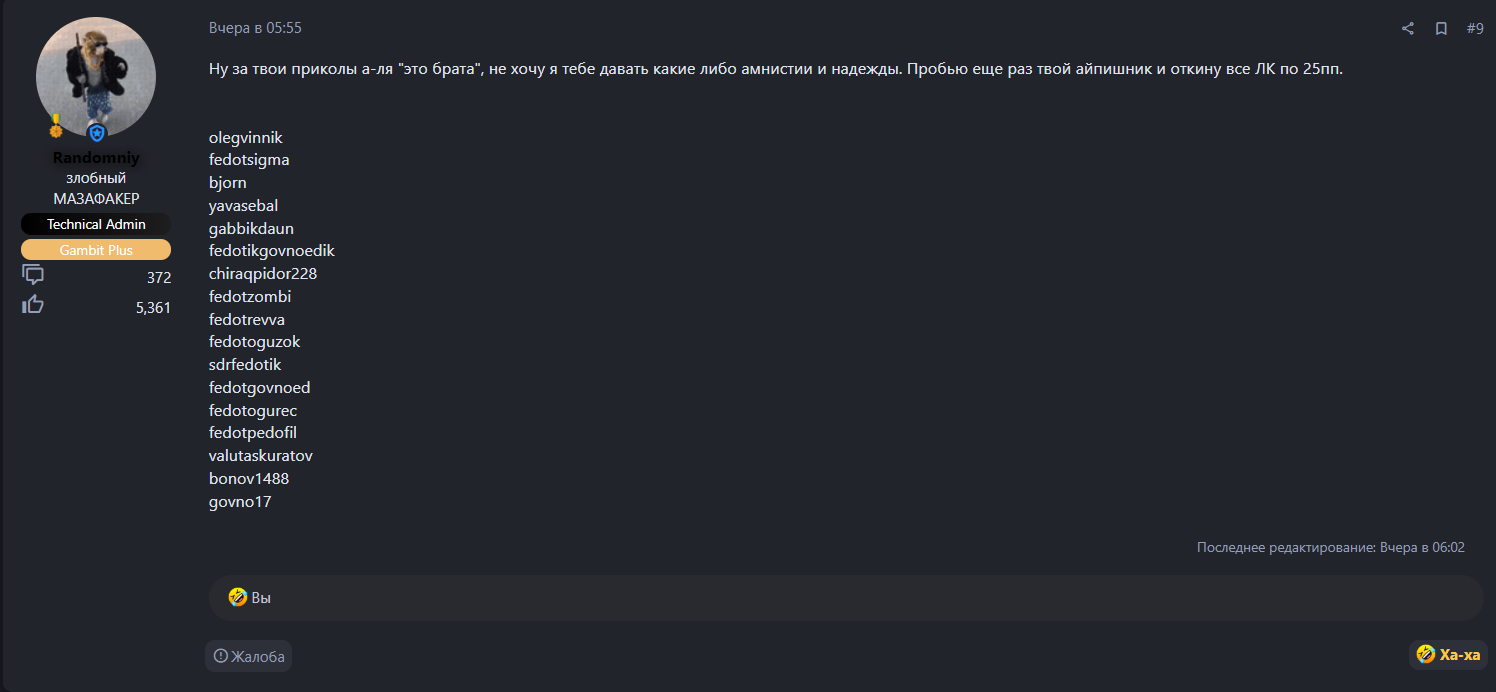Click the last edit time Вчера в 06:02
The width and height of the screenshot is (1496, 692).
coord(1422,548)
